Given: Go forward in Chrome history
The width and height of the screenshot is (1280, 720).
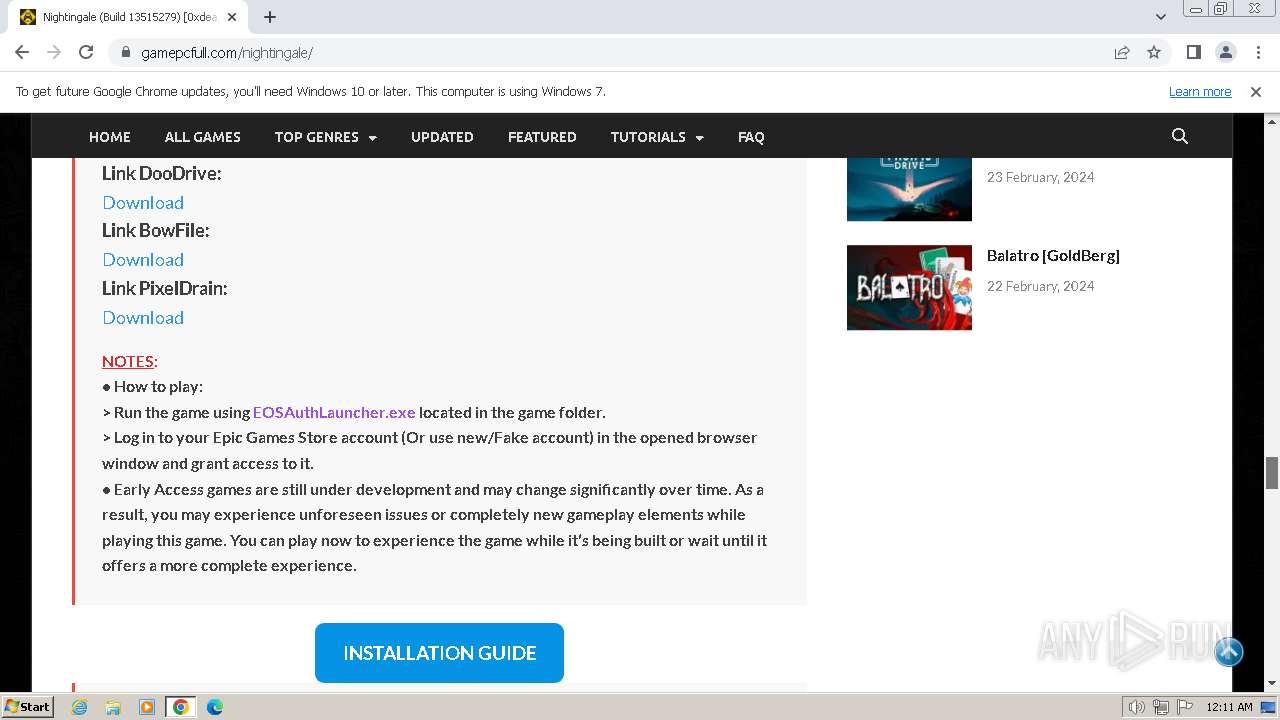Looking at the screenshot, I should pos(54,52).
